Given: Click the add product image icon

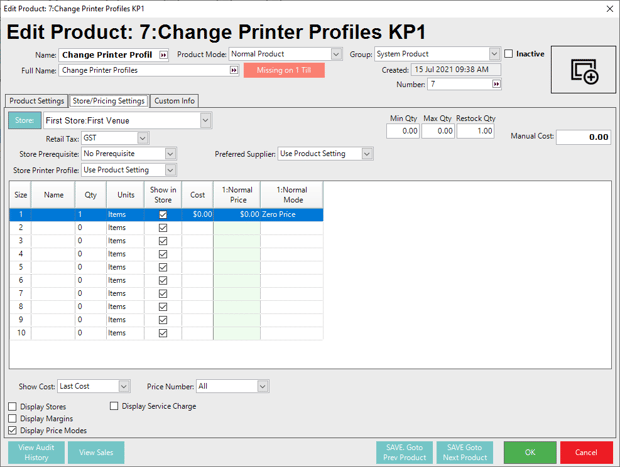Looking at the screenshot, I should click(583, 71).
